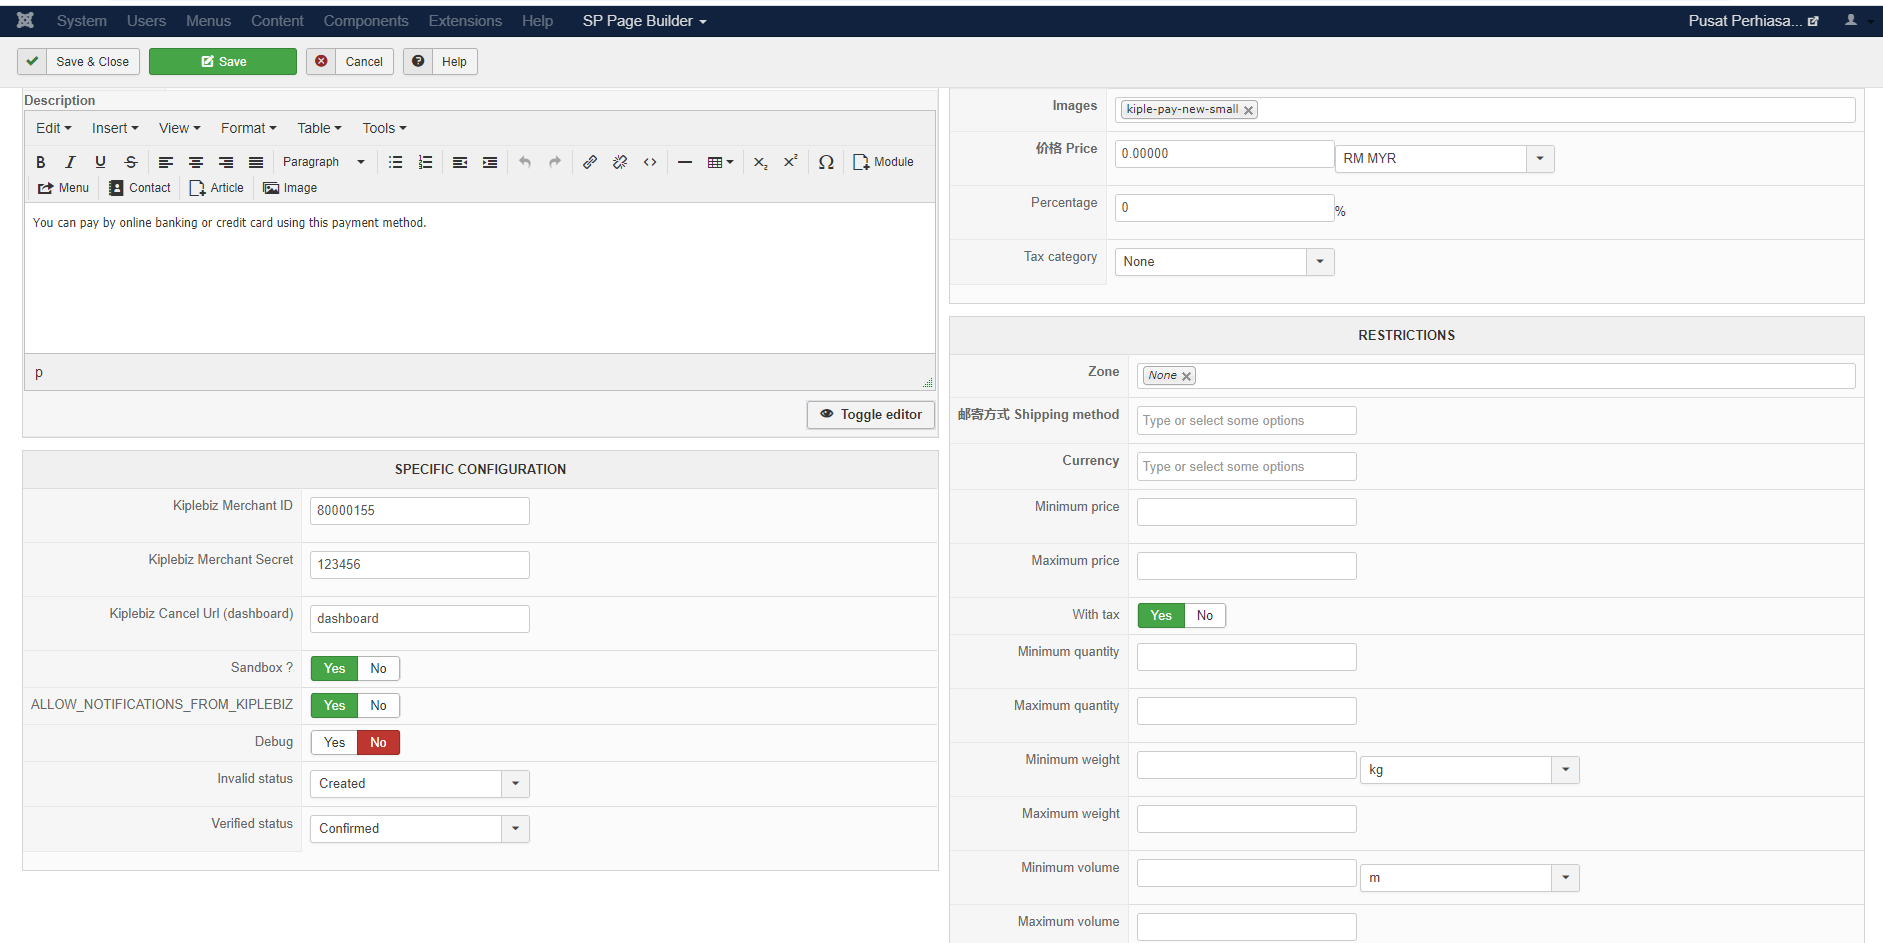Insert a special character (omega)
Viewport: 1883px width, 943px height.
click(826, 162)
